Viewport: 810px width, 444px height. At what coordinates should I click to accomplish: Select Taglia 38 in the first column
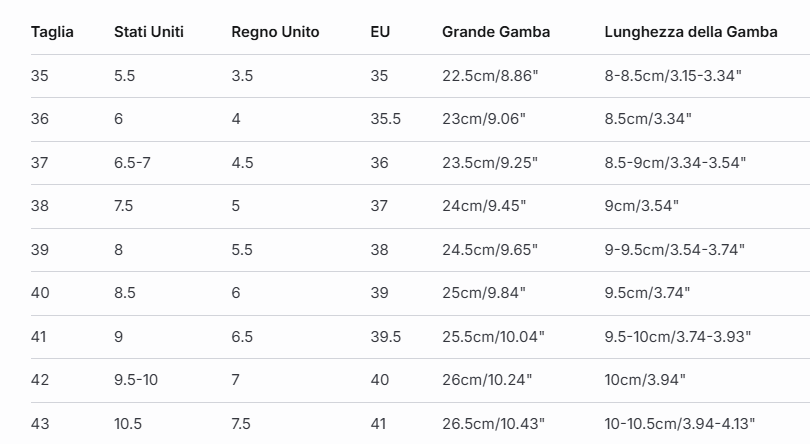[40, 206]
